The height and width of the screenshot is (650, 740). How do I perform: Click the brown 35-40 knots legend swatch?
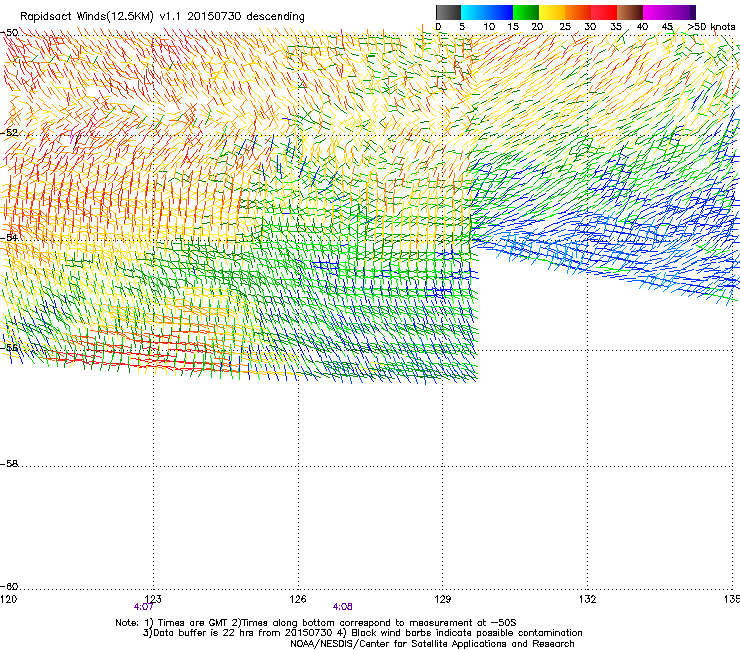pyautogui.click(x=630, y=12)
